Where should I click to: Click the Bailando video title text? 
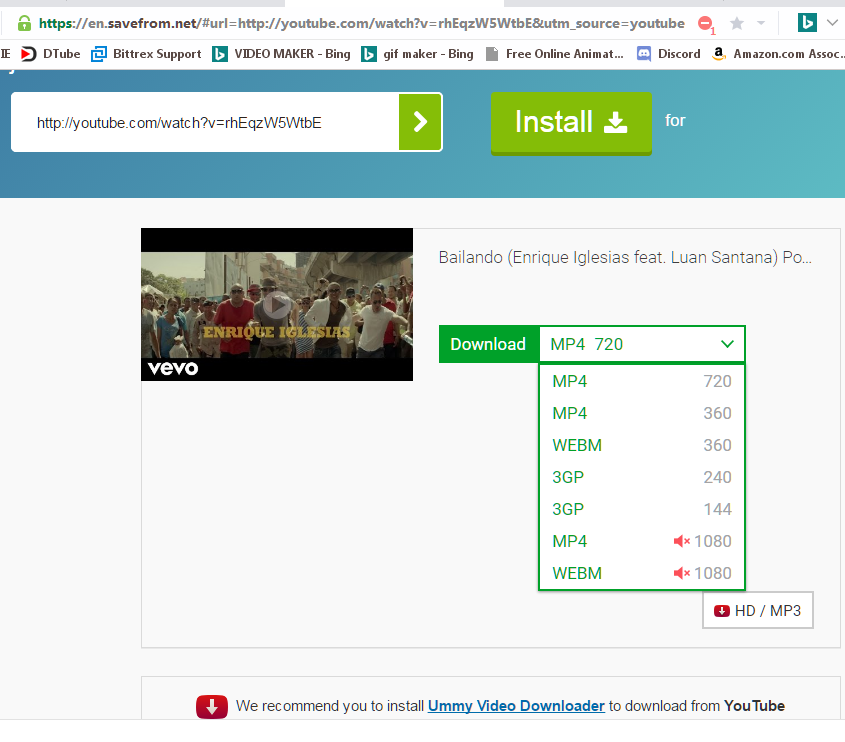click(625, 258)
